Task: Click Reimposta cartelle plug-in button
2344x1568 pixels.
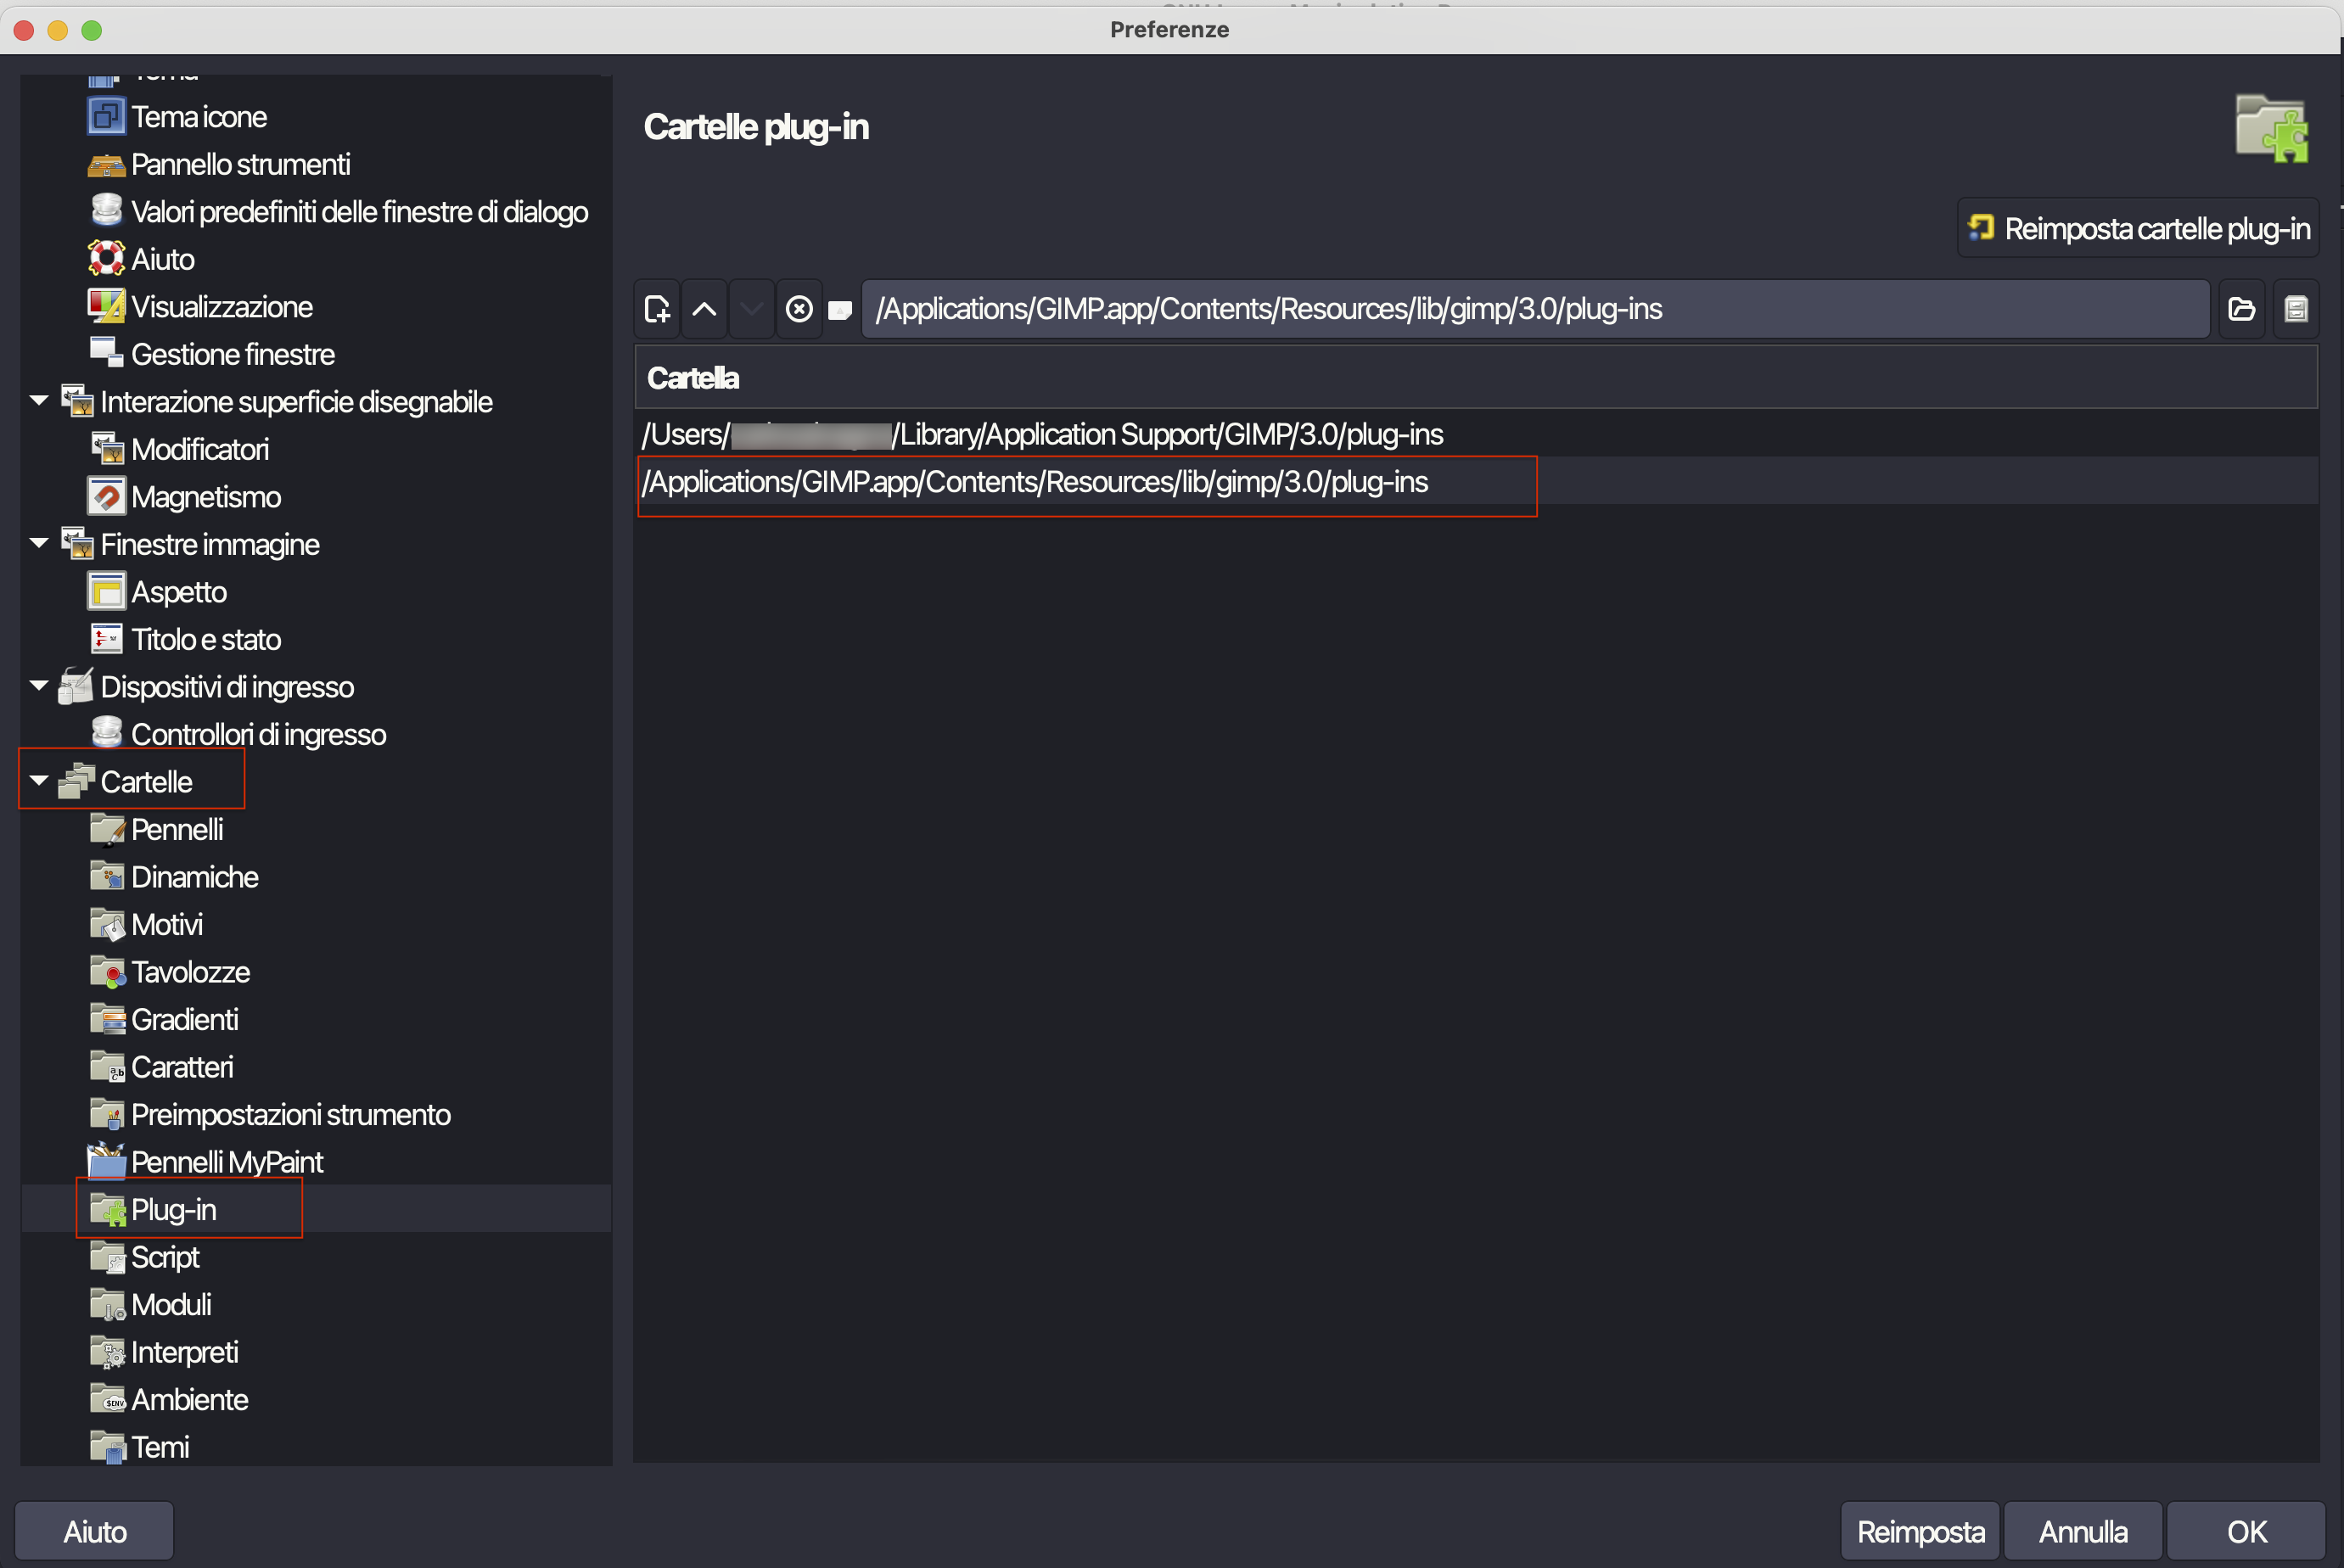Action: pos(2138,229)
